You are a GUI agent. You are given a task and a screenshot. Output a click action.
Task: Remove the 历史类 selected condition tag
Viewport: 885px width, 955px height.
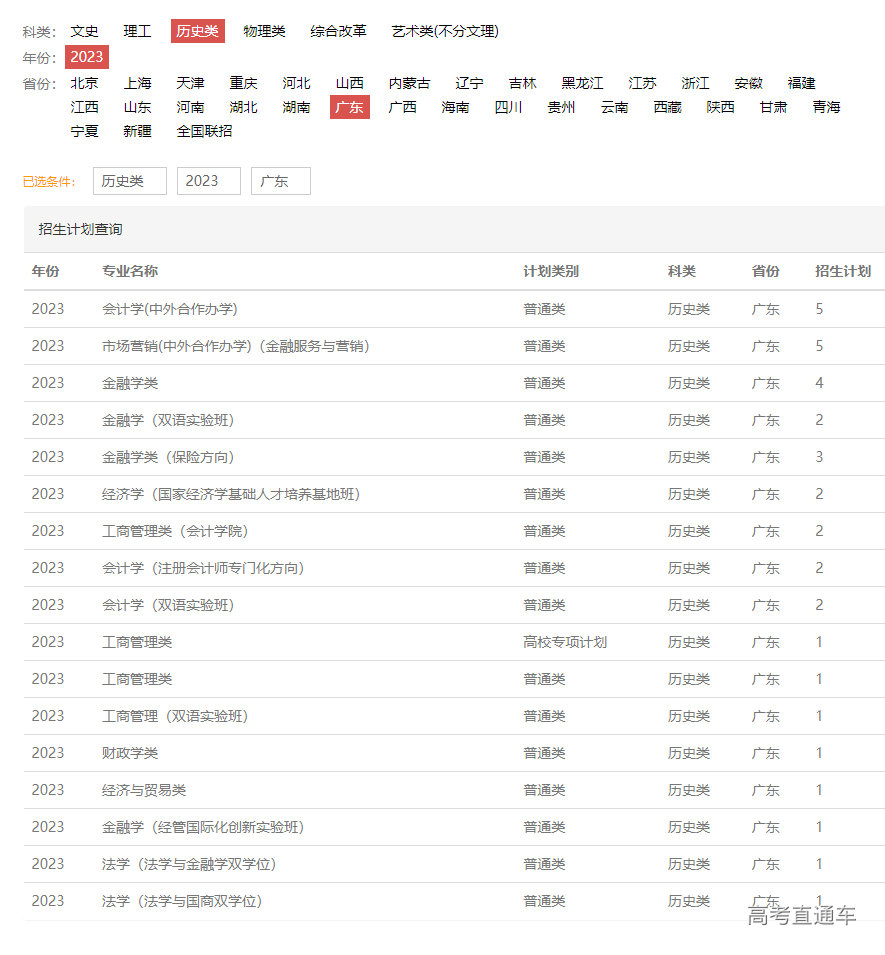129,181
